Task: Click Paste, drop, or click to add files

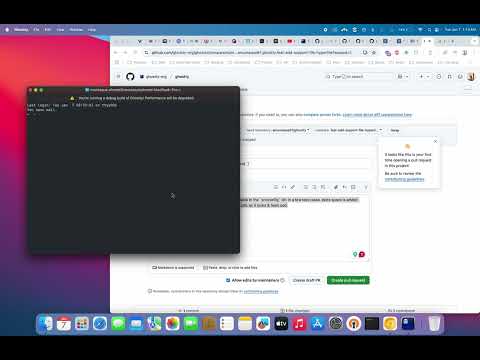Action: [230, 268]
